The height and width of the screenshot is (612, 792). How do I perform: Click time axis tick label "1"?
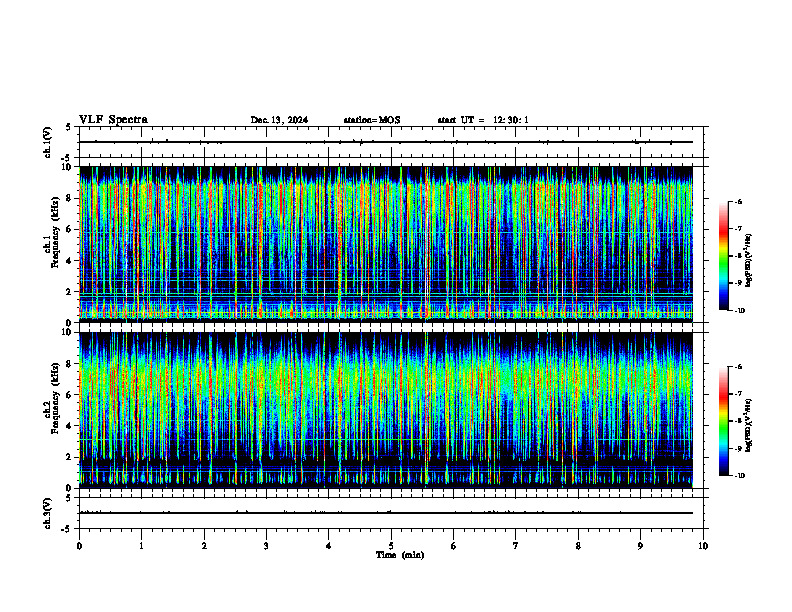(x=141, y=546)
